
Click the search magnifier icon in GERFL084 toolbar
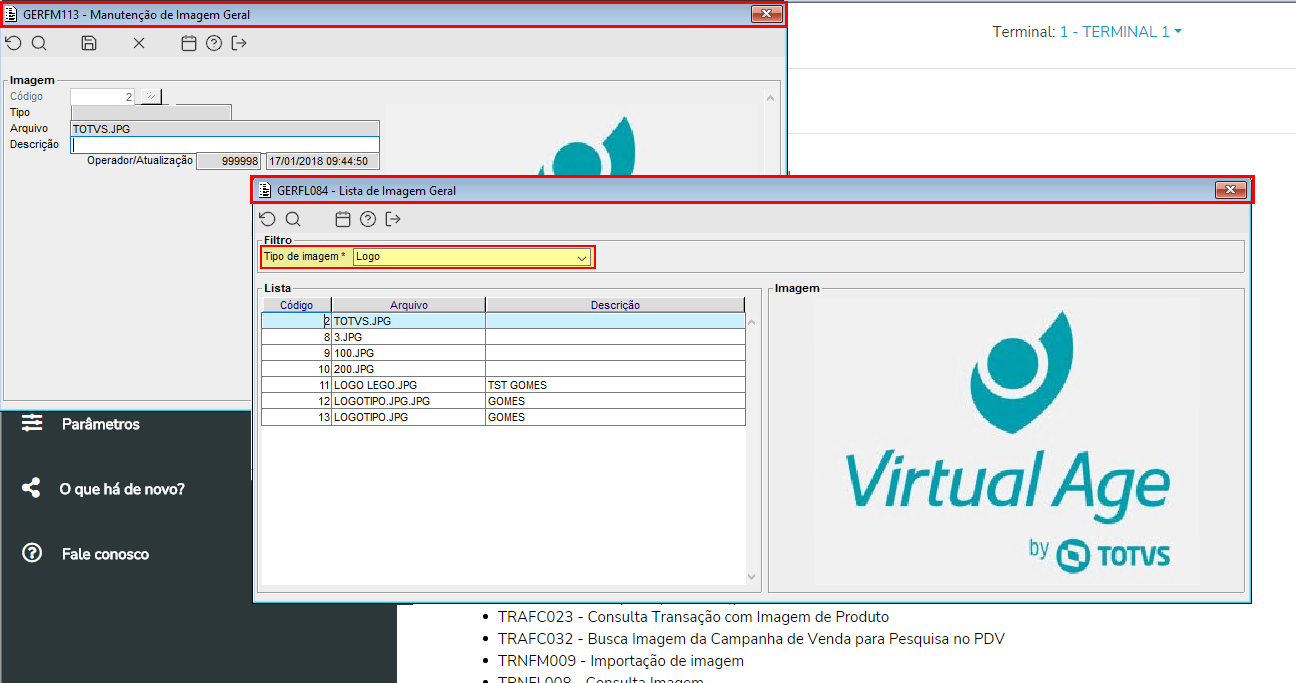(x=293, y=219)
